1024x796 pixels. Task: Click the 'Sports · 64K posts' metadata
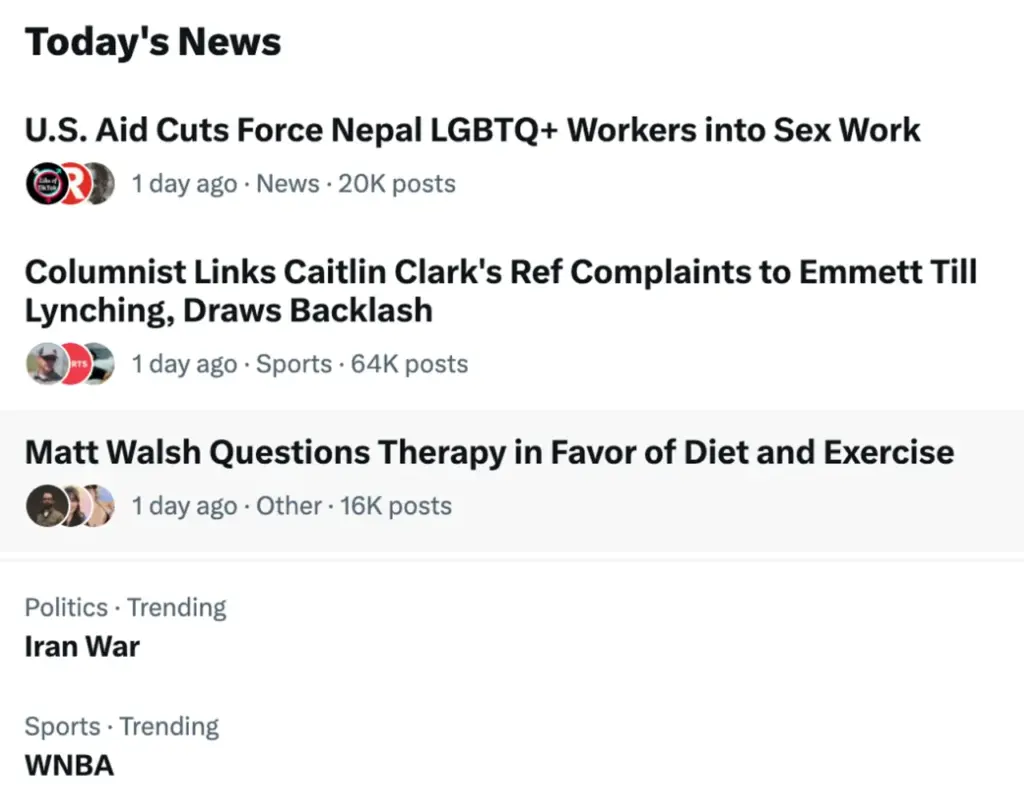(362, 364)
